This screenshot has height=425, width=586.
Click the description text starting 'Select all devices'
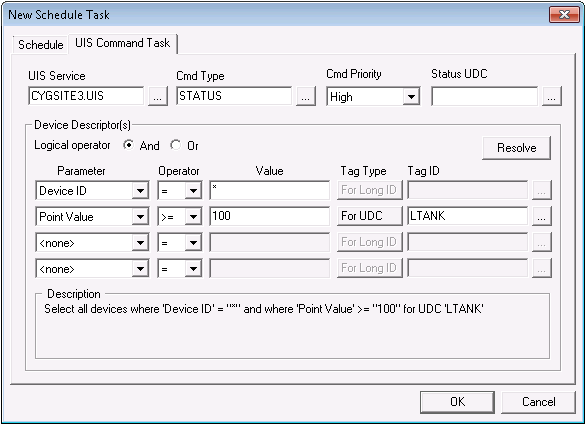[264, 309]
